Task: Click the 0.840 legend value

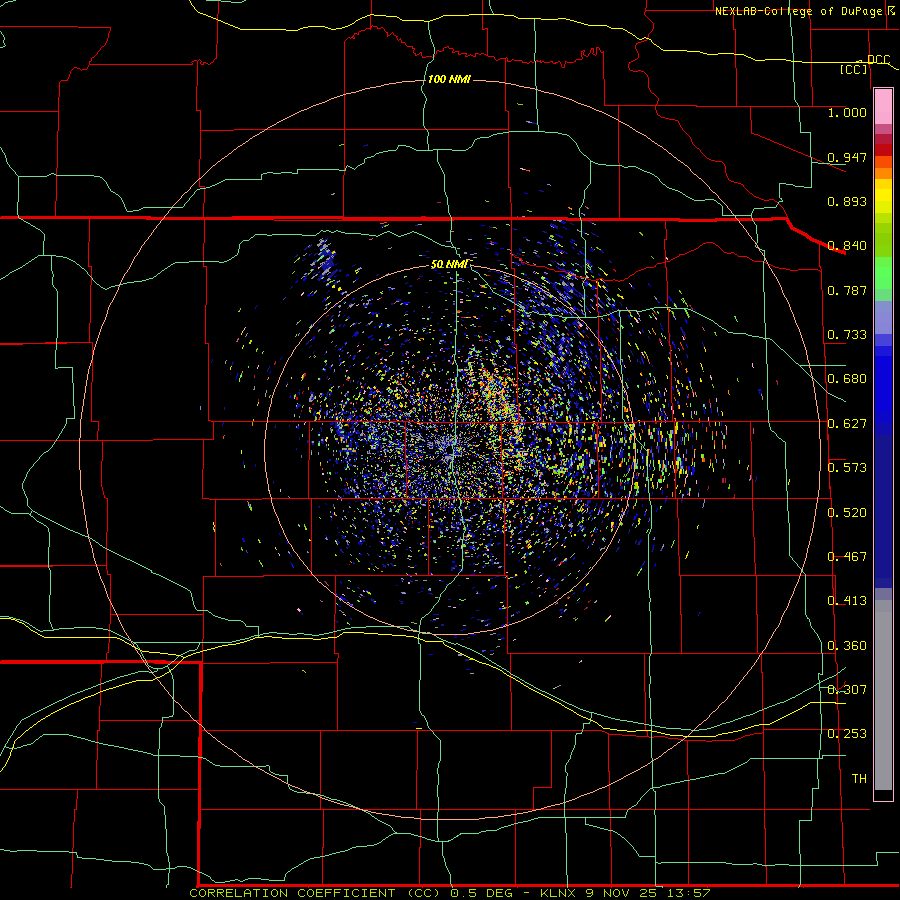Action: 847,246
